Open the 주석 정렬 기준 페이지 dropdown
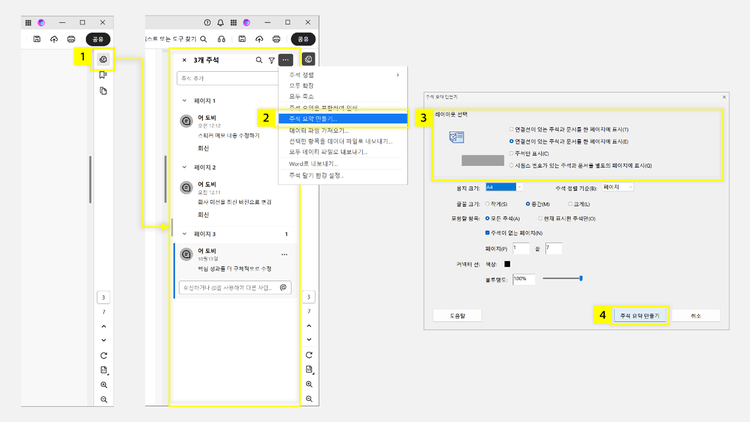The height and width of the screenshot is (422, 750). (x=618, y=187)
